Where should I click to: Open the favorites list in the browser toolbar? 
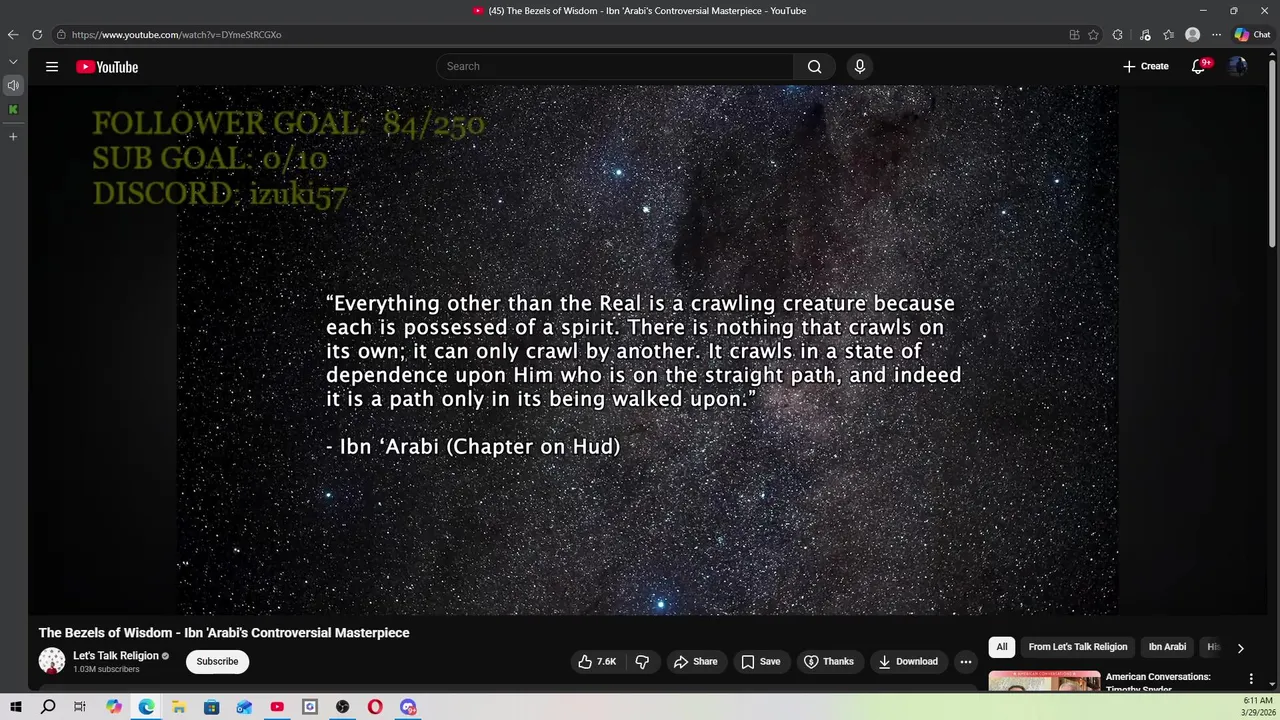click(1168, 35)
